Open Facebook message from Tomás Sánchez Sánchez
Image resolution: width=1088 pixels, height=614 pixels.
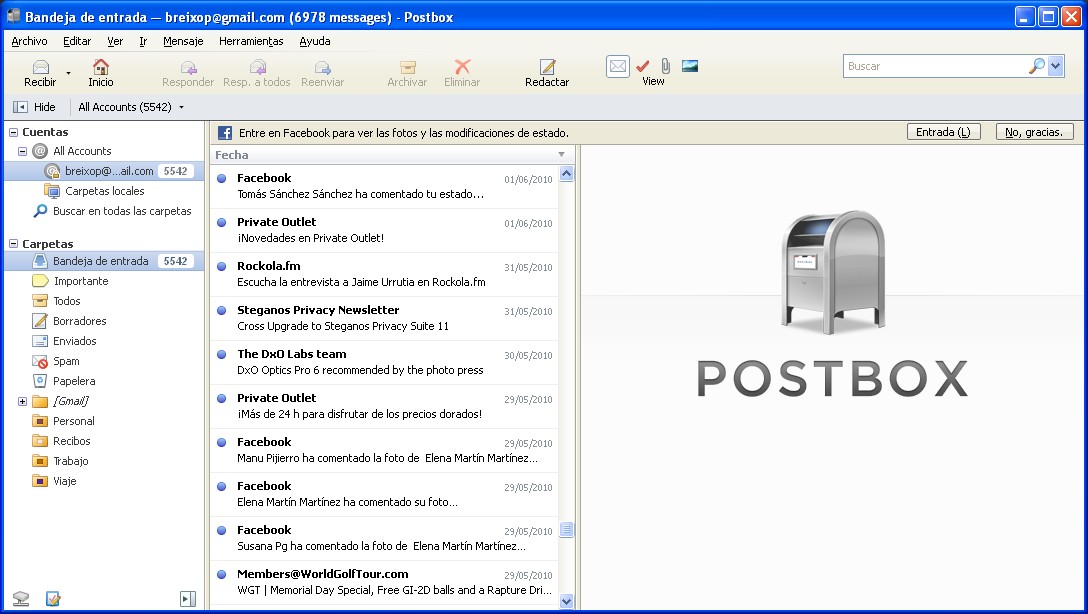click(x=384, y=186)
